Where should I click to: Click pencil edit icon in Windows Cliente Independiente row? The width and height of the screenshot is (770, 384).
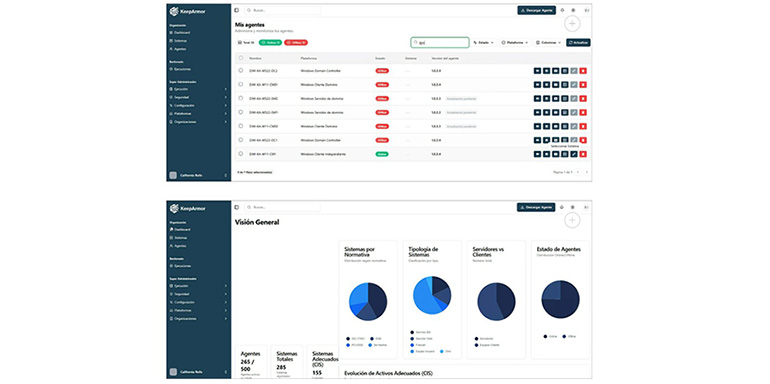[574, 154]
